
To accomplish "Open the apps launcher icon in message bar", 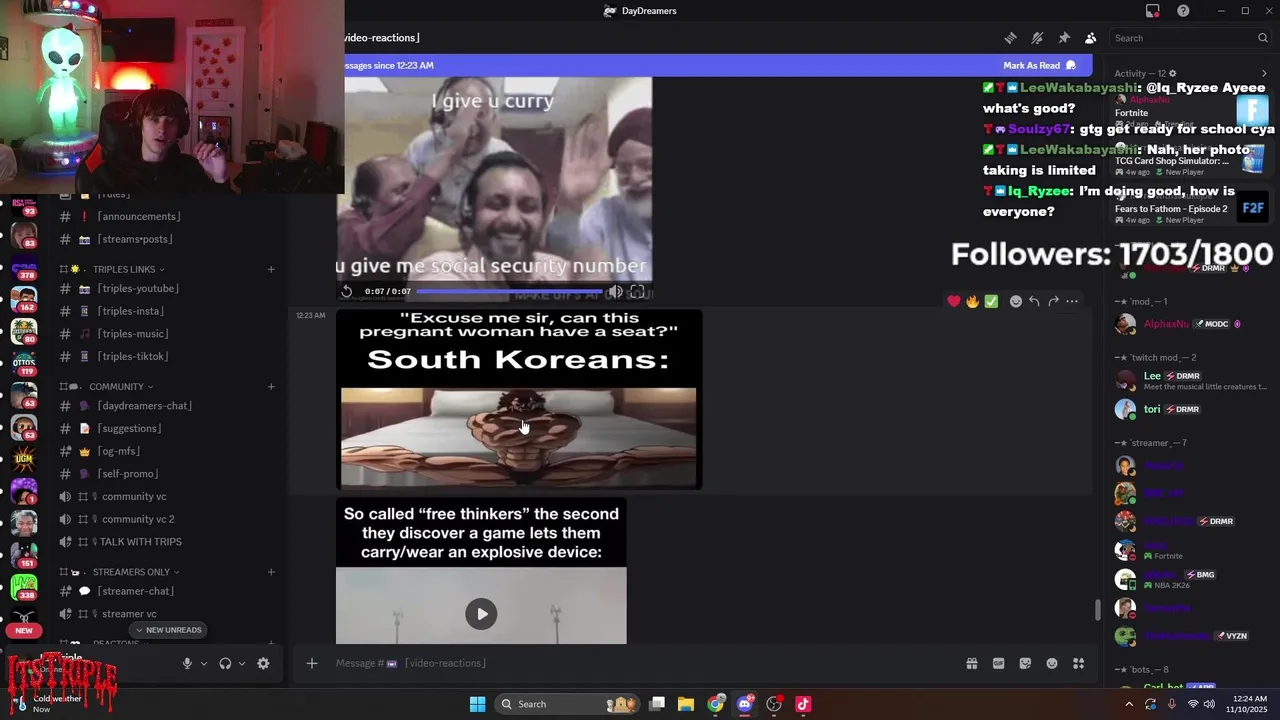I will (x=1079, y=663).
